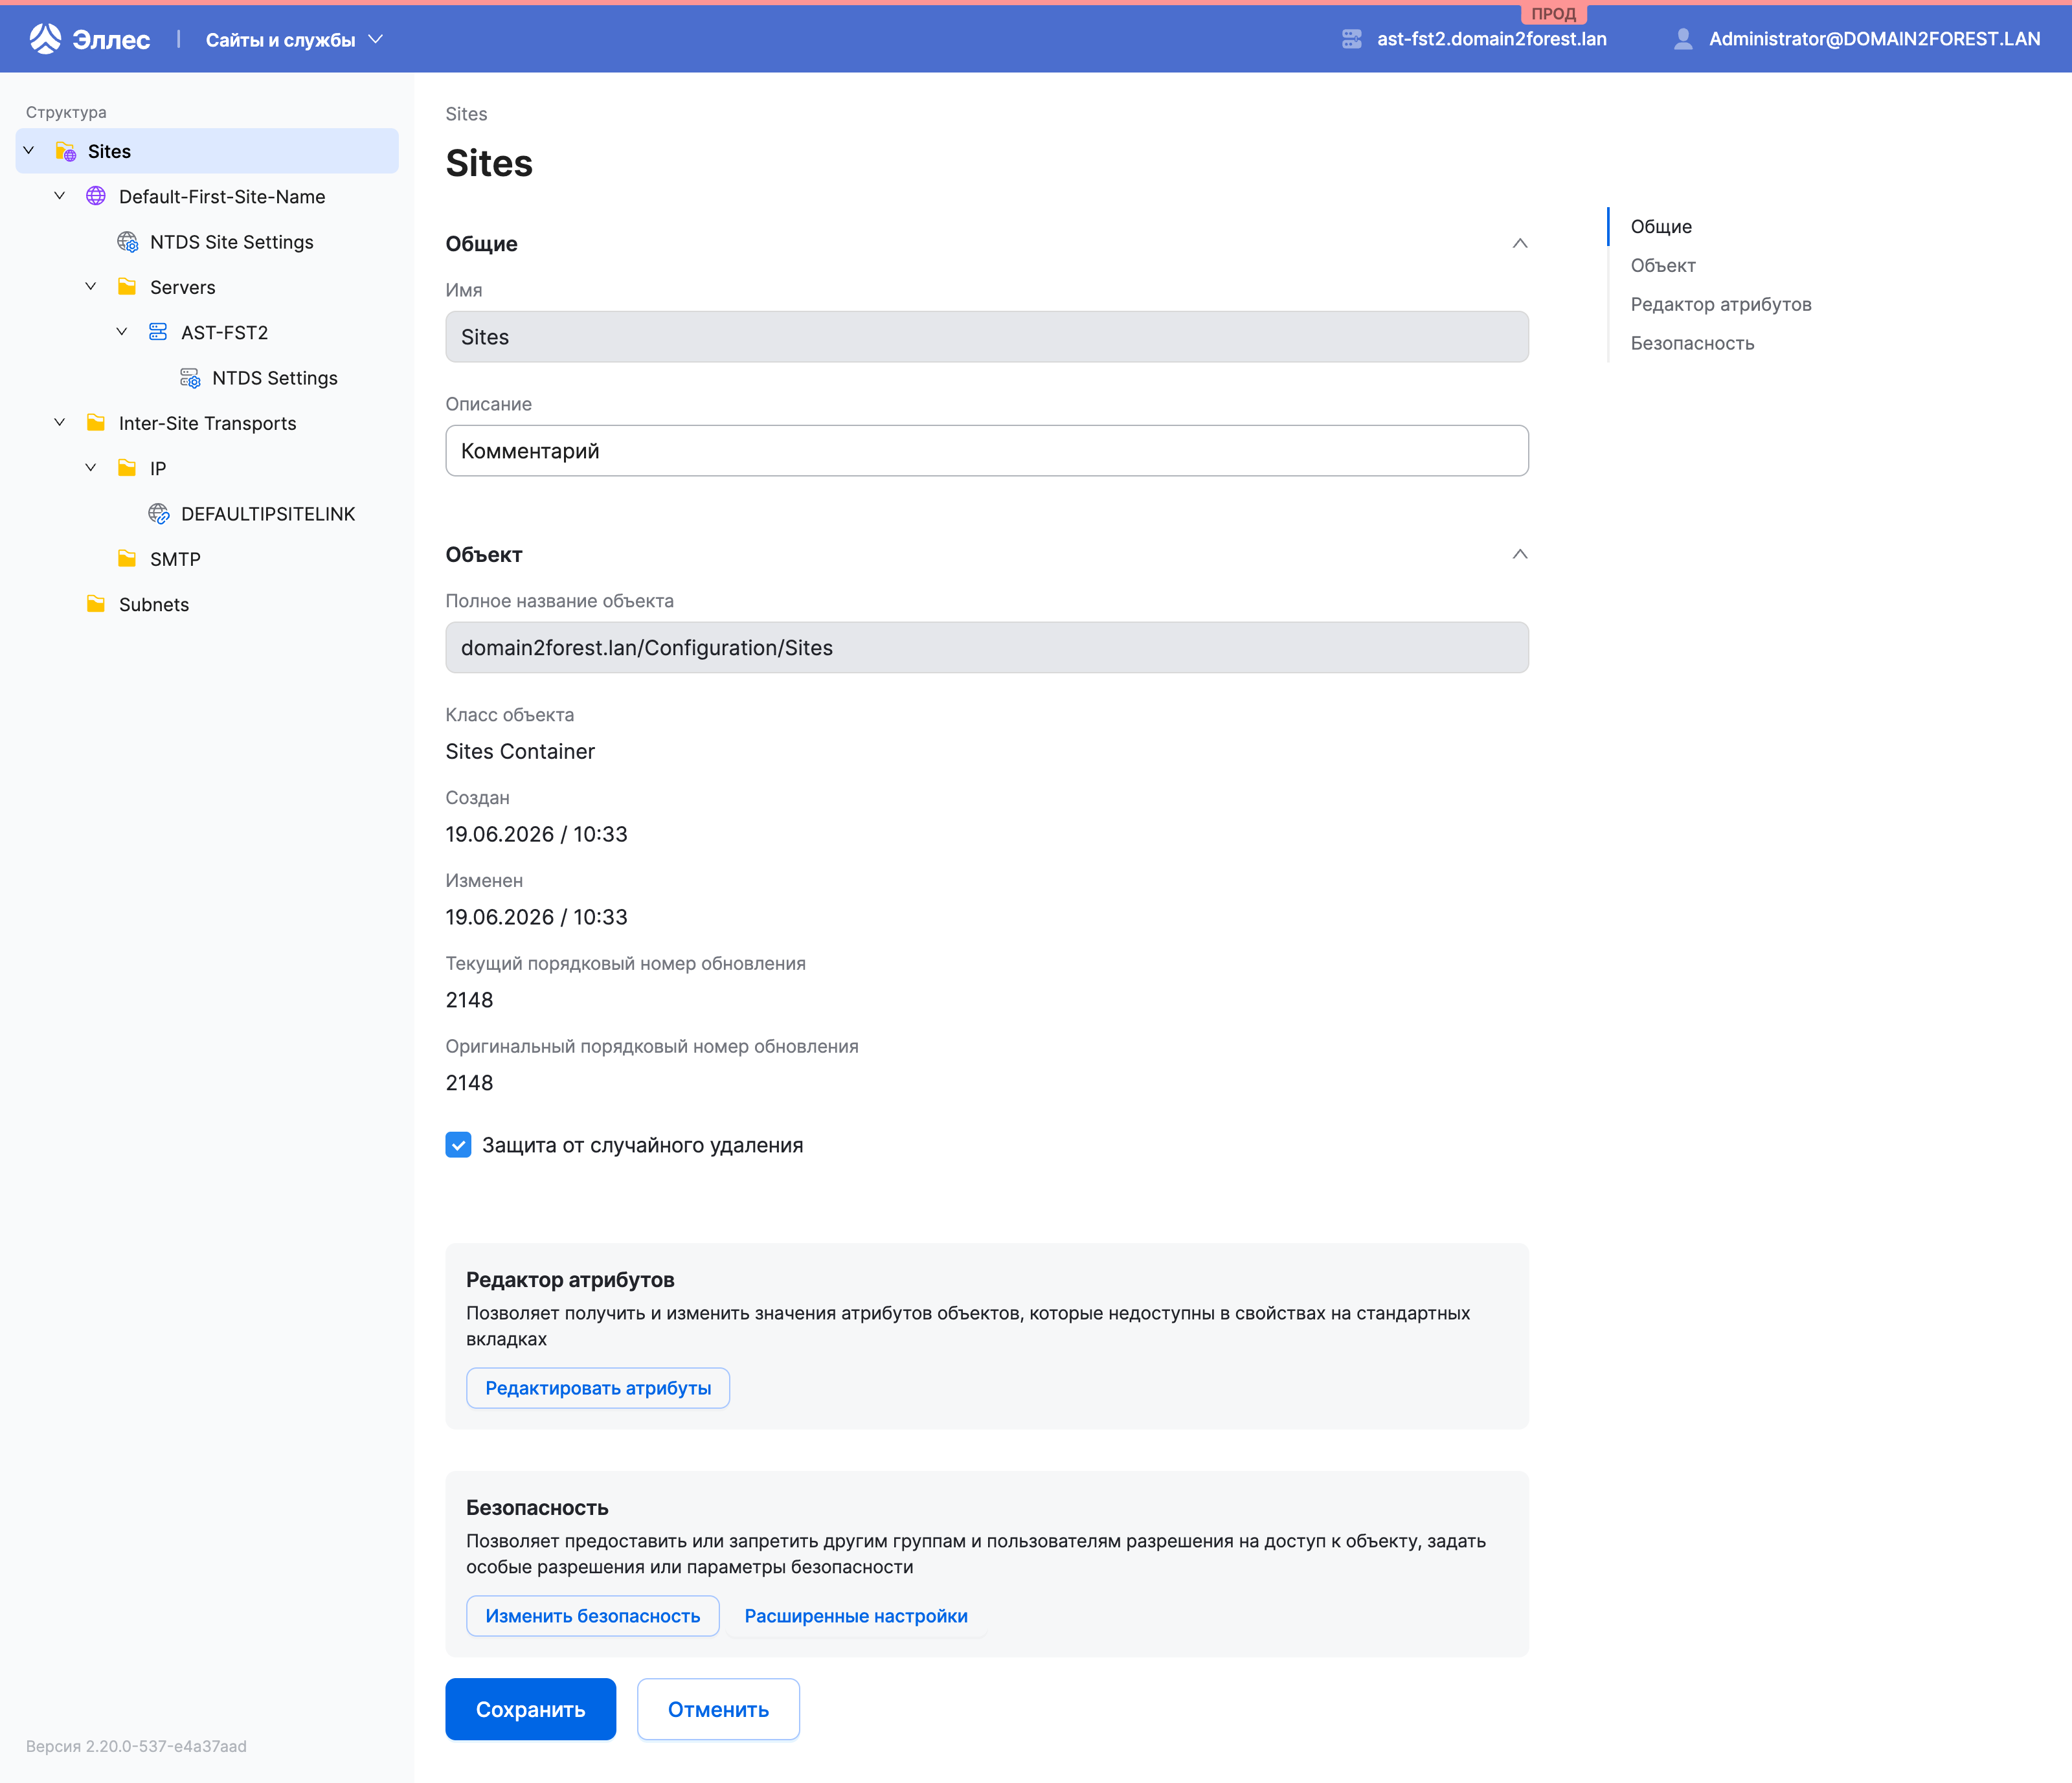Click the DEFAULTIPSITELINK link icon

pos(159,514)
